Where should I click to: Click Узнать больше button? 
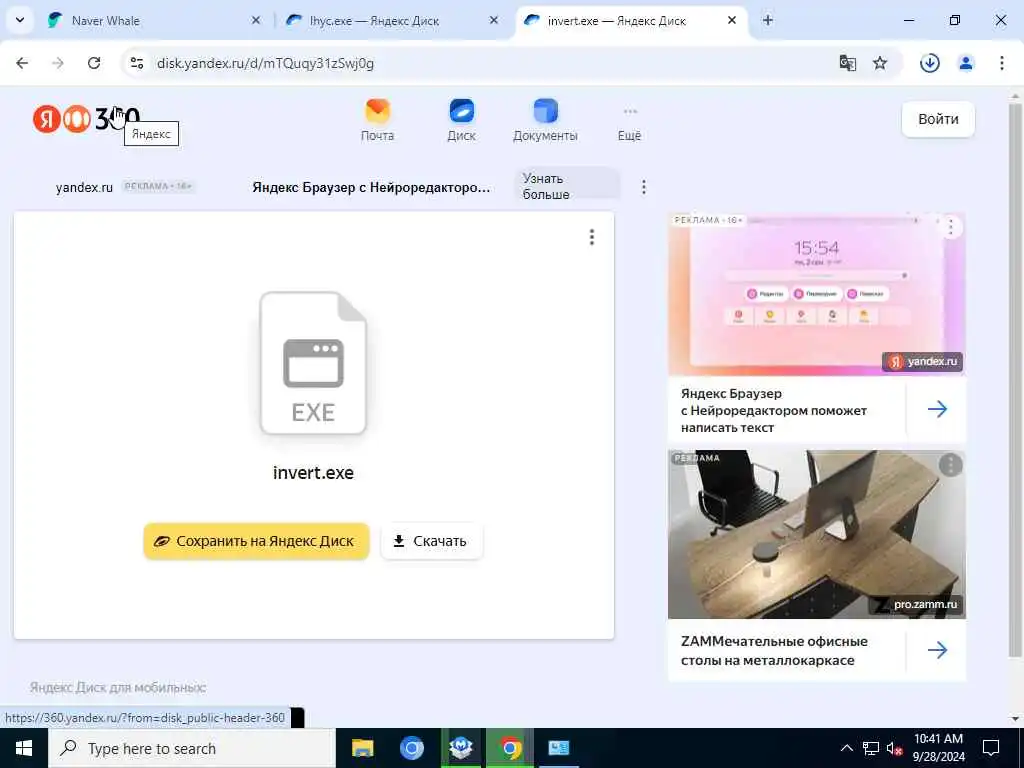pos(567,186)
